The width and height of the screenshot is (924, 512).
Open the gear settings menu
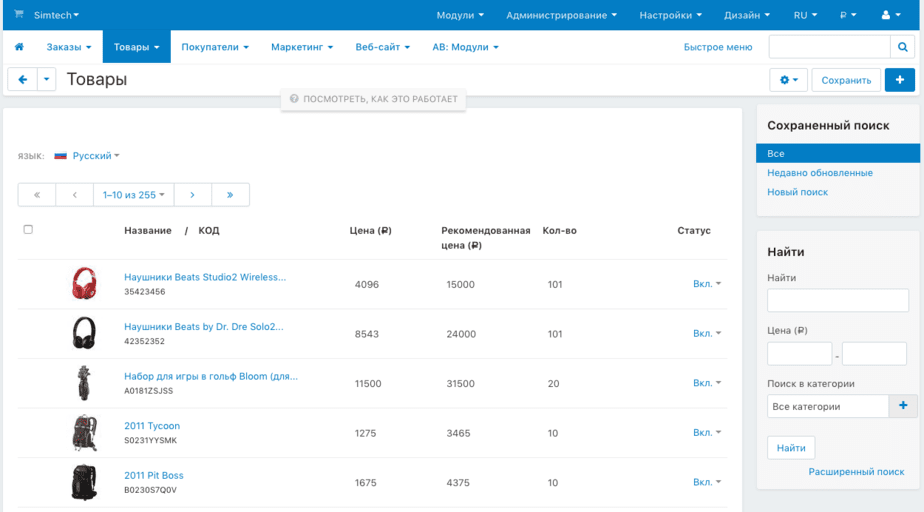[x=788, y=80]
